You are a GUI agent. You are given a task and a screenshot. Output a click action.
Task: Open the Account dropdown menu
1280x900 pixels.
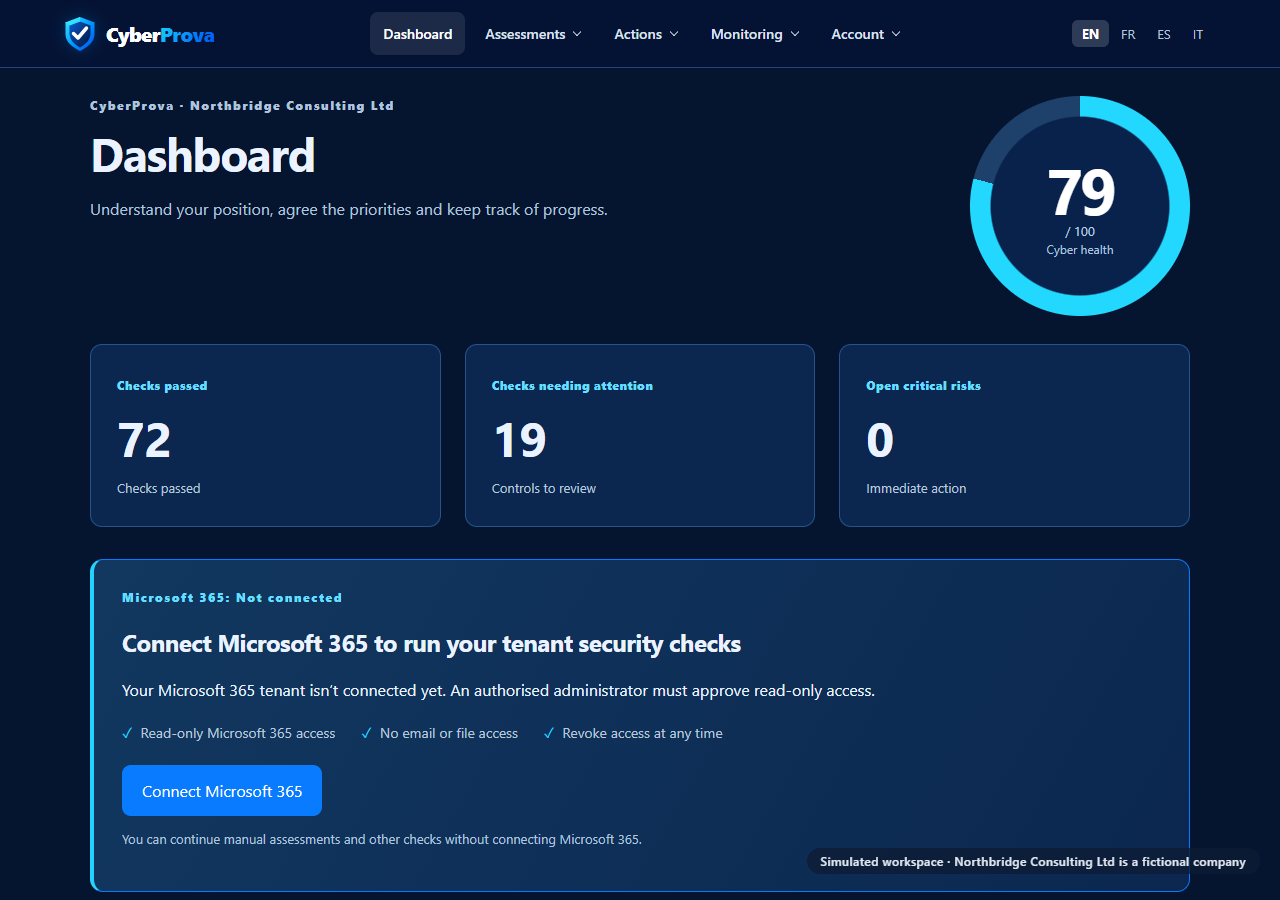point(866,34)
